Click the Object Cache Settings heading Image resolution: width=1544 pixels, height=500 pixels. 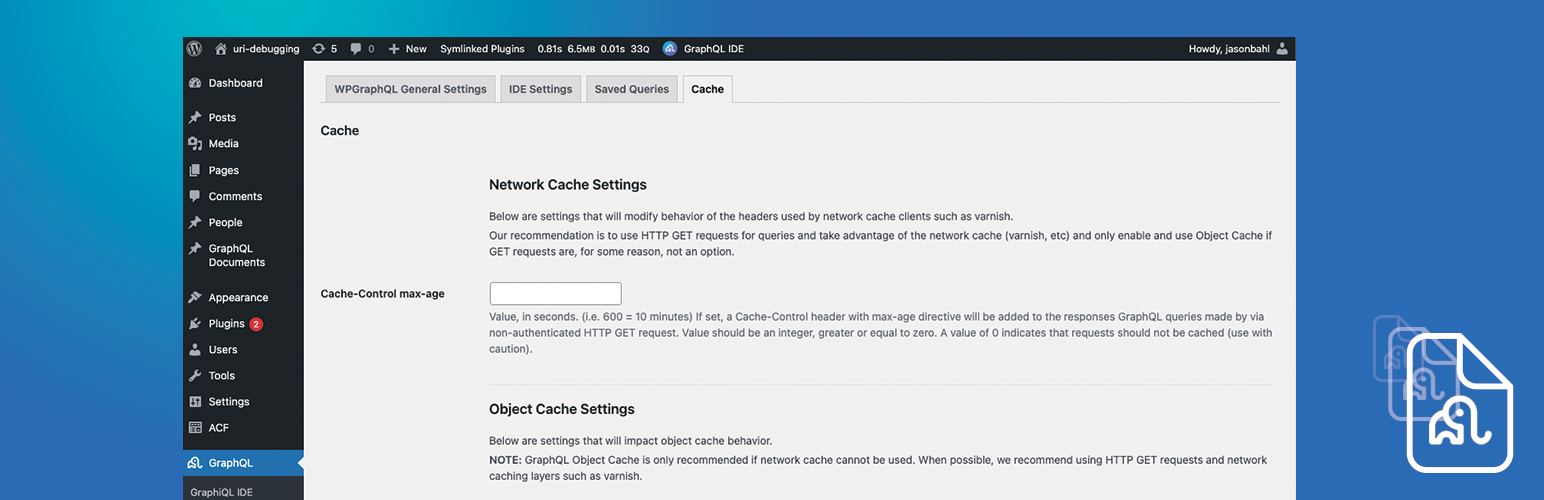(x=562, y=409)
